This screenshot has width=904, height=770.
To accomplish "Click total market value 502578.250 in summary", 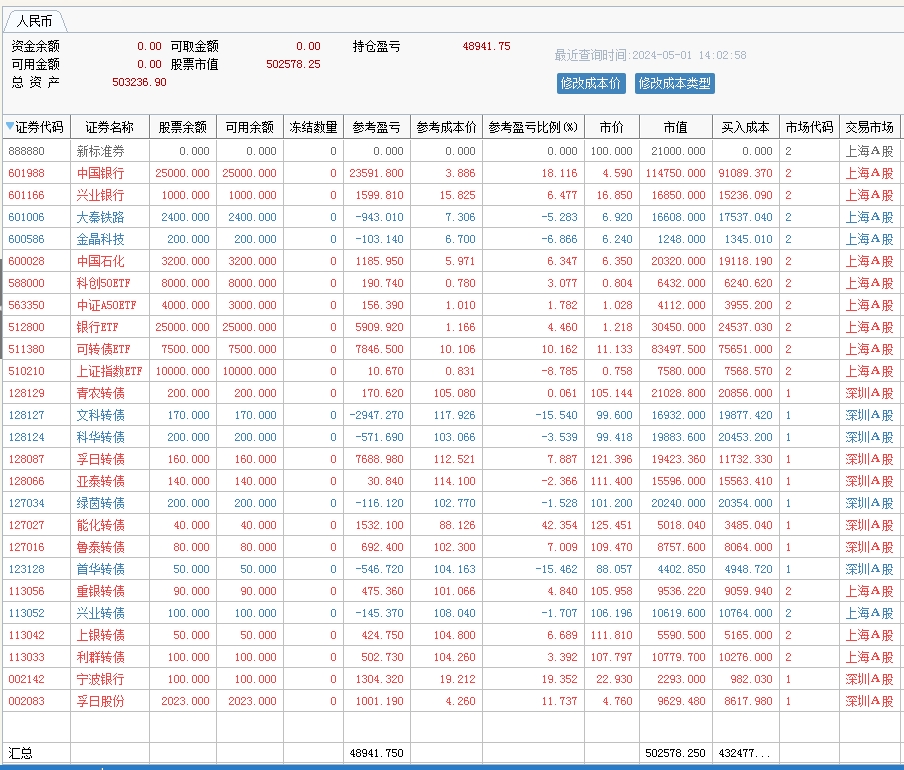I will pyautogui.click(x=675, y=753).
